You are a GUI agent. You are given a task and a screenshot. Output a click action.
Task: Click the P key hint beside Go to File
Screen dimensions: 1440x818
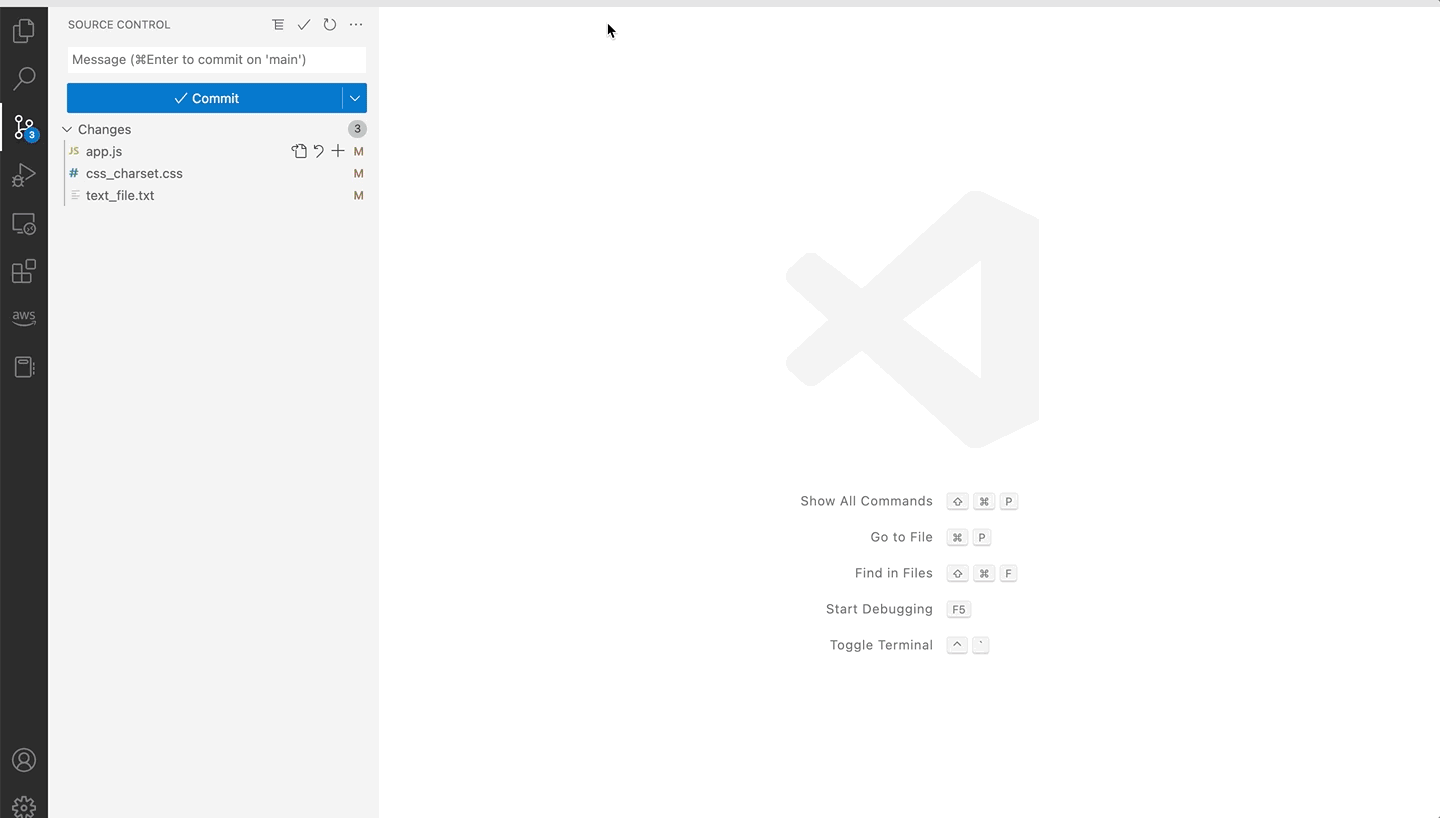point(982,537)
